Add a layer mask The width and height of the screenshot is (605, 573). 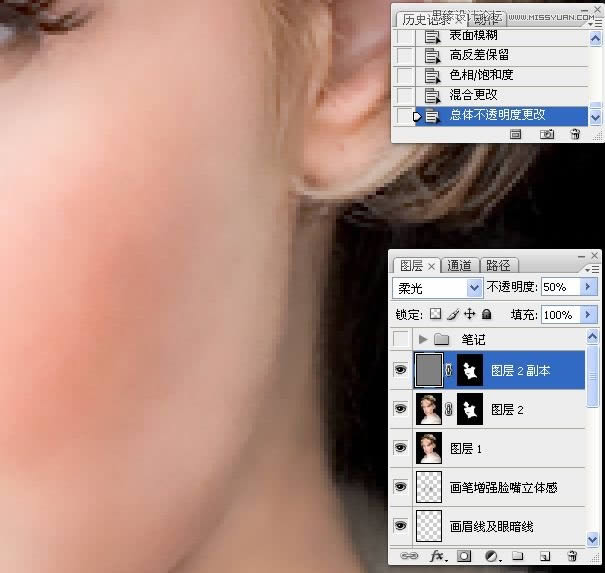(464, 555)
